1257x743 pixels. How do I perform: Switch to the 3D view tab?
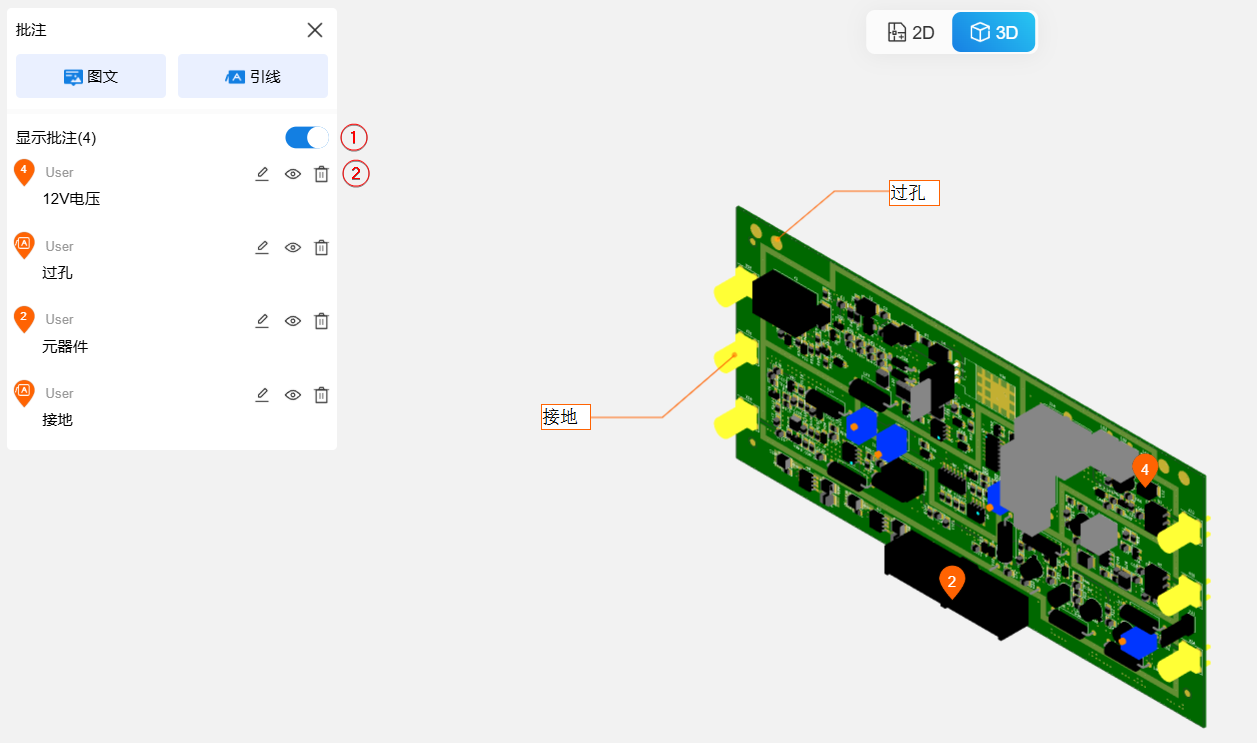tap(993, 32)
